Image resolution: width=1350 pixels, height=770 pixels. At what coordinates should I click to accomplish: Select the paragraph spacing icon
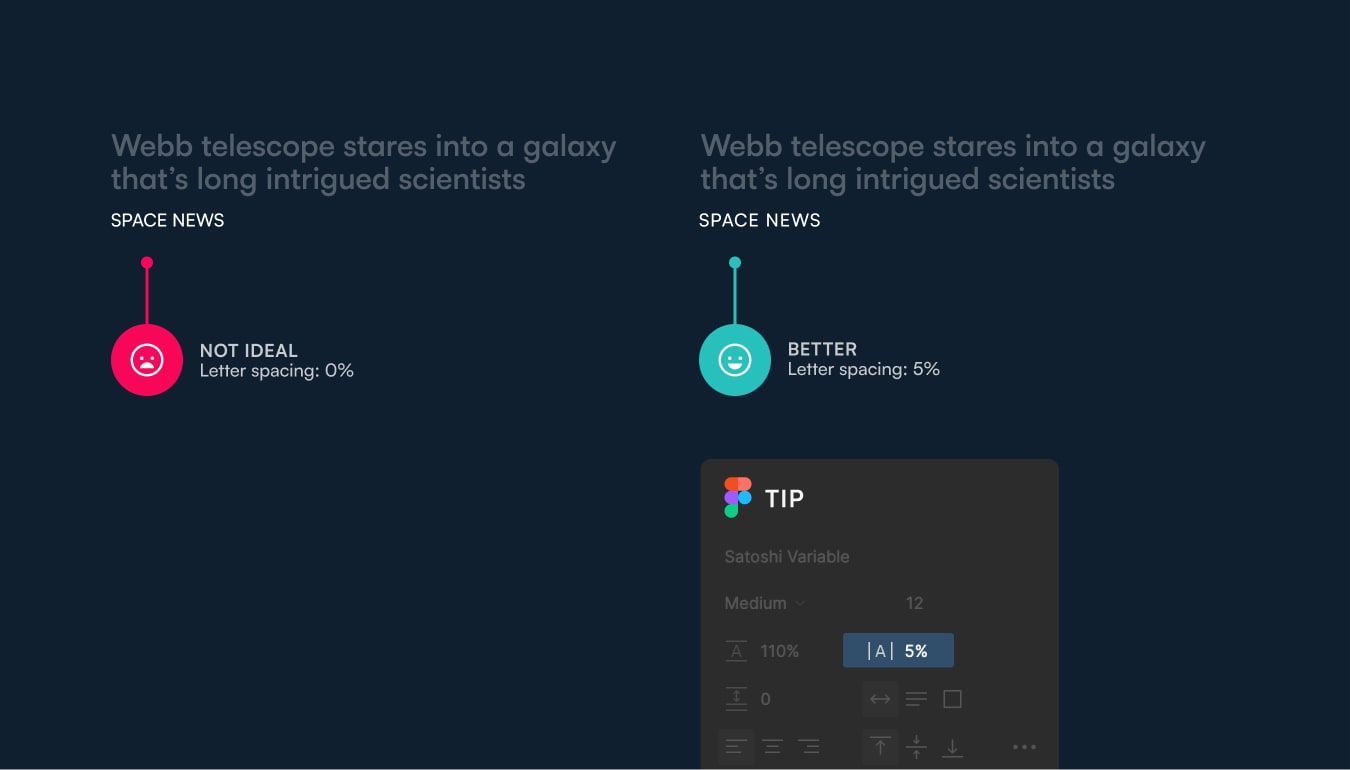tap(736, 698)
